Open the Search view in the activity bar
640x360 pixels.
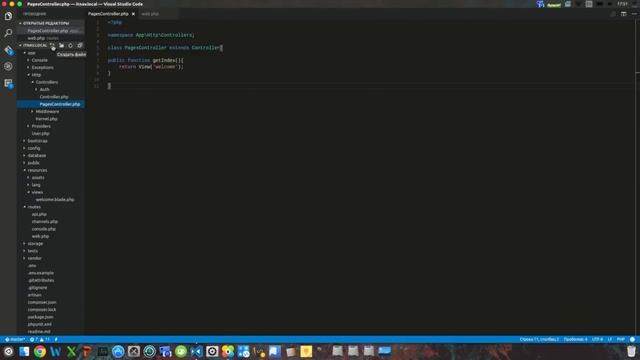8,33
